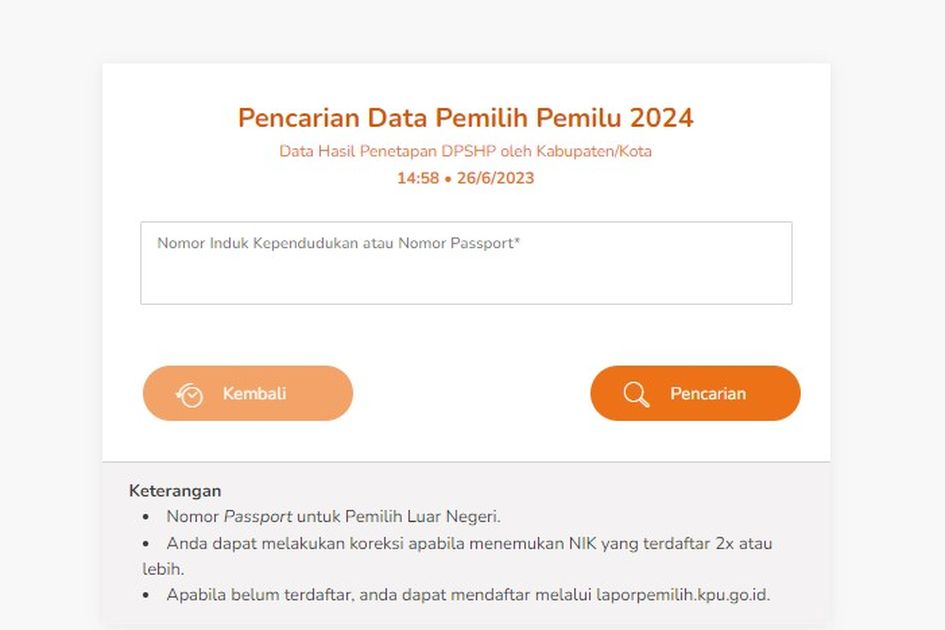Click the wrapped word lebih in the notes
Image resolution: width=945 pixels, height=630 pixels.
[161, 569]
